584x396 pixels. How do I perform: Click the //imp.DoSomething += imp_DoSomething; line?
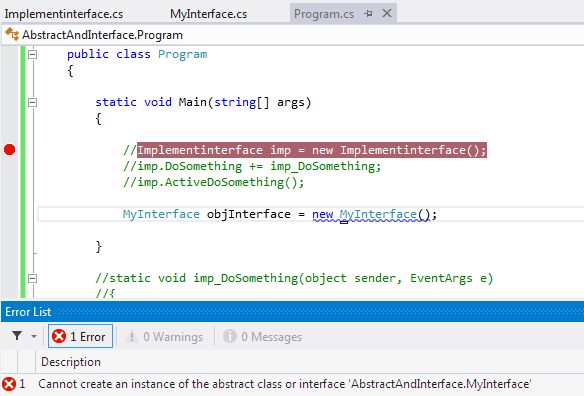(252, 166)
